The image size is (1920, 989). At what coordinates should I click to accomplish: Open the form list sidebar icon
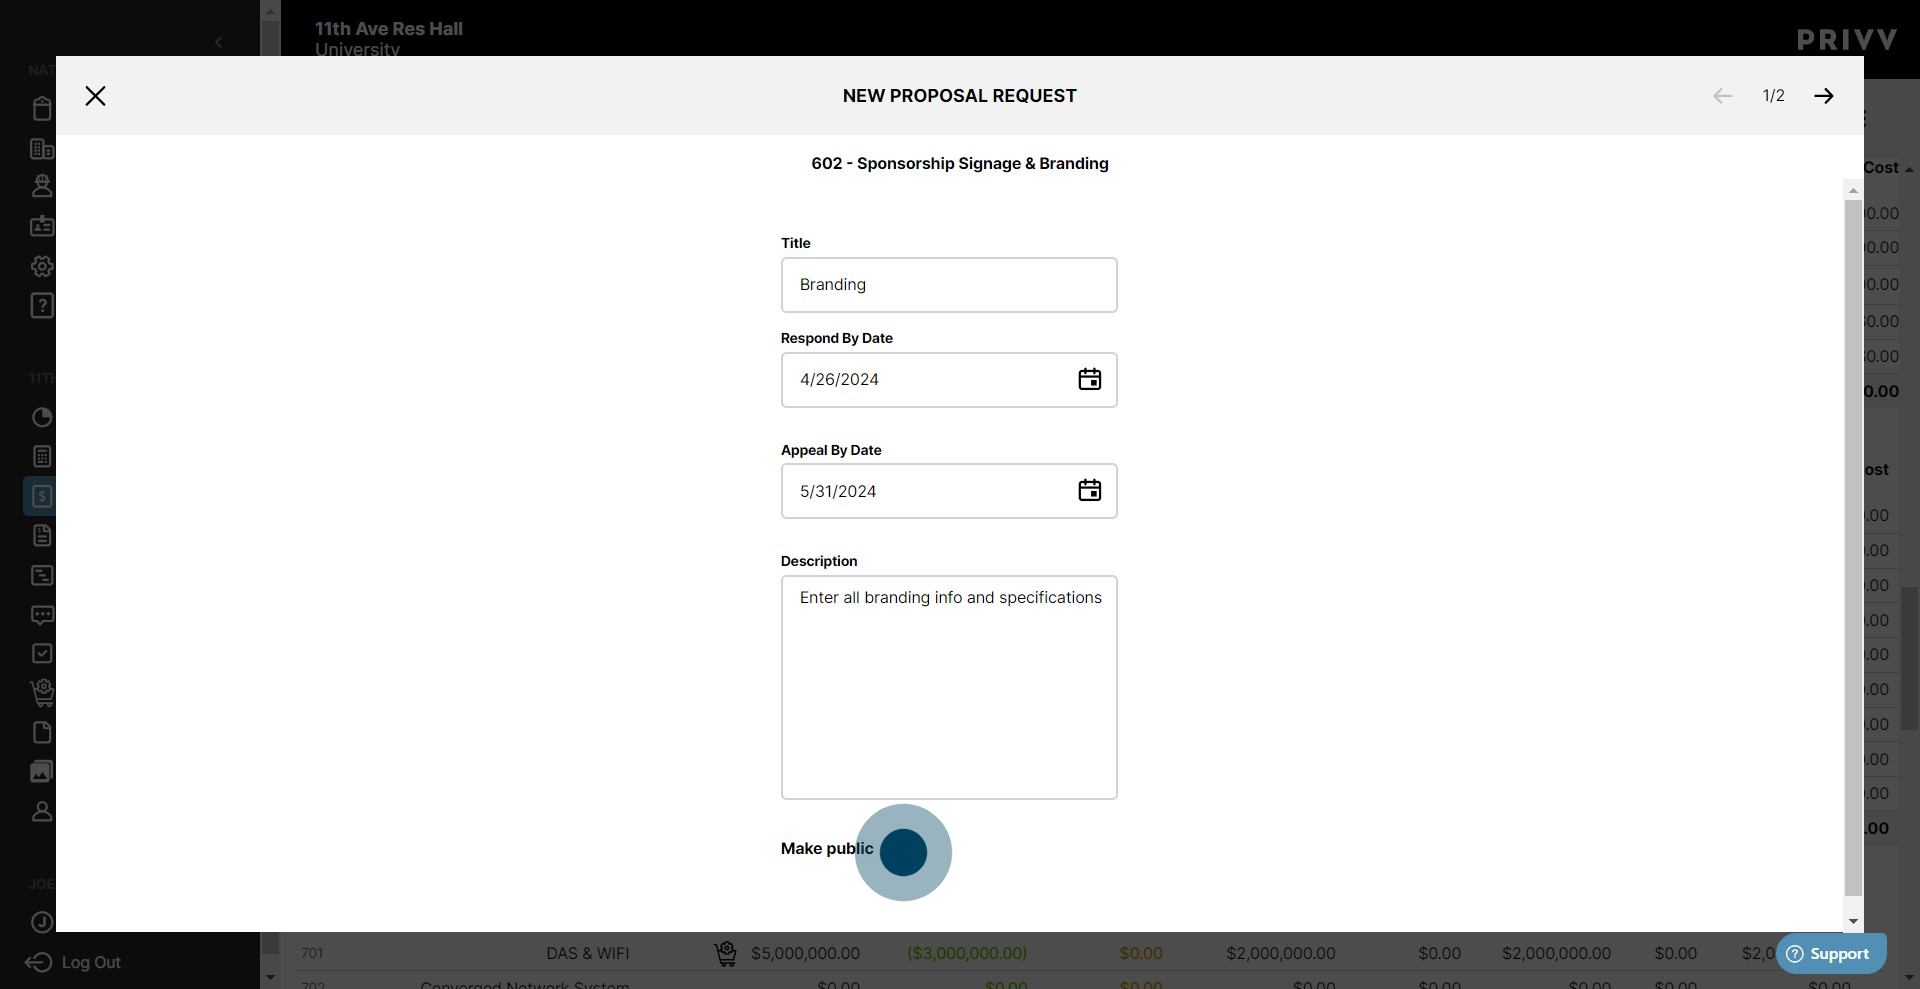42,576
